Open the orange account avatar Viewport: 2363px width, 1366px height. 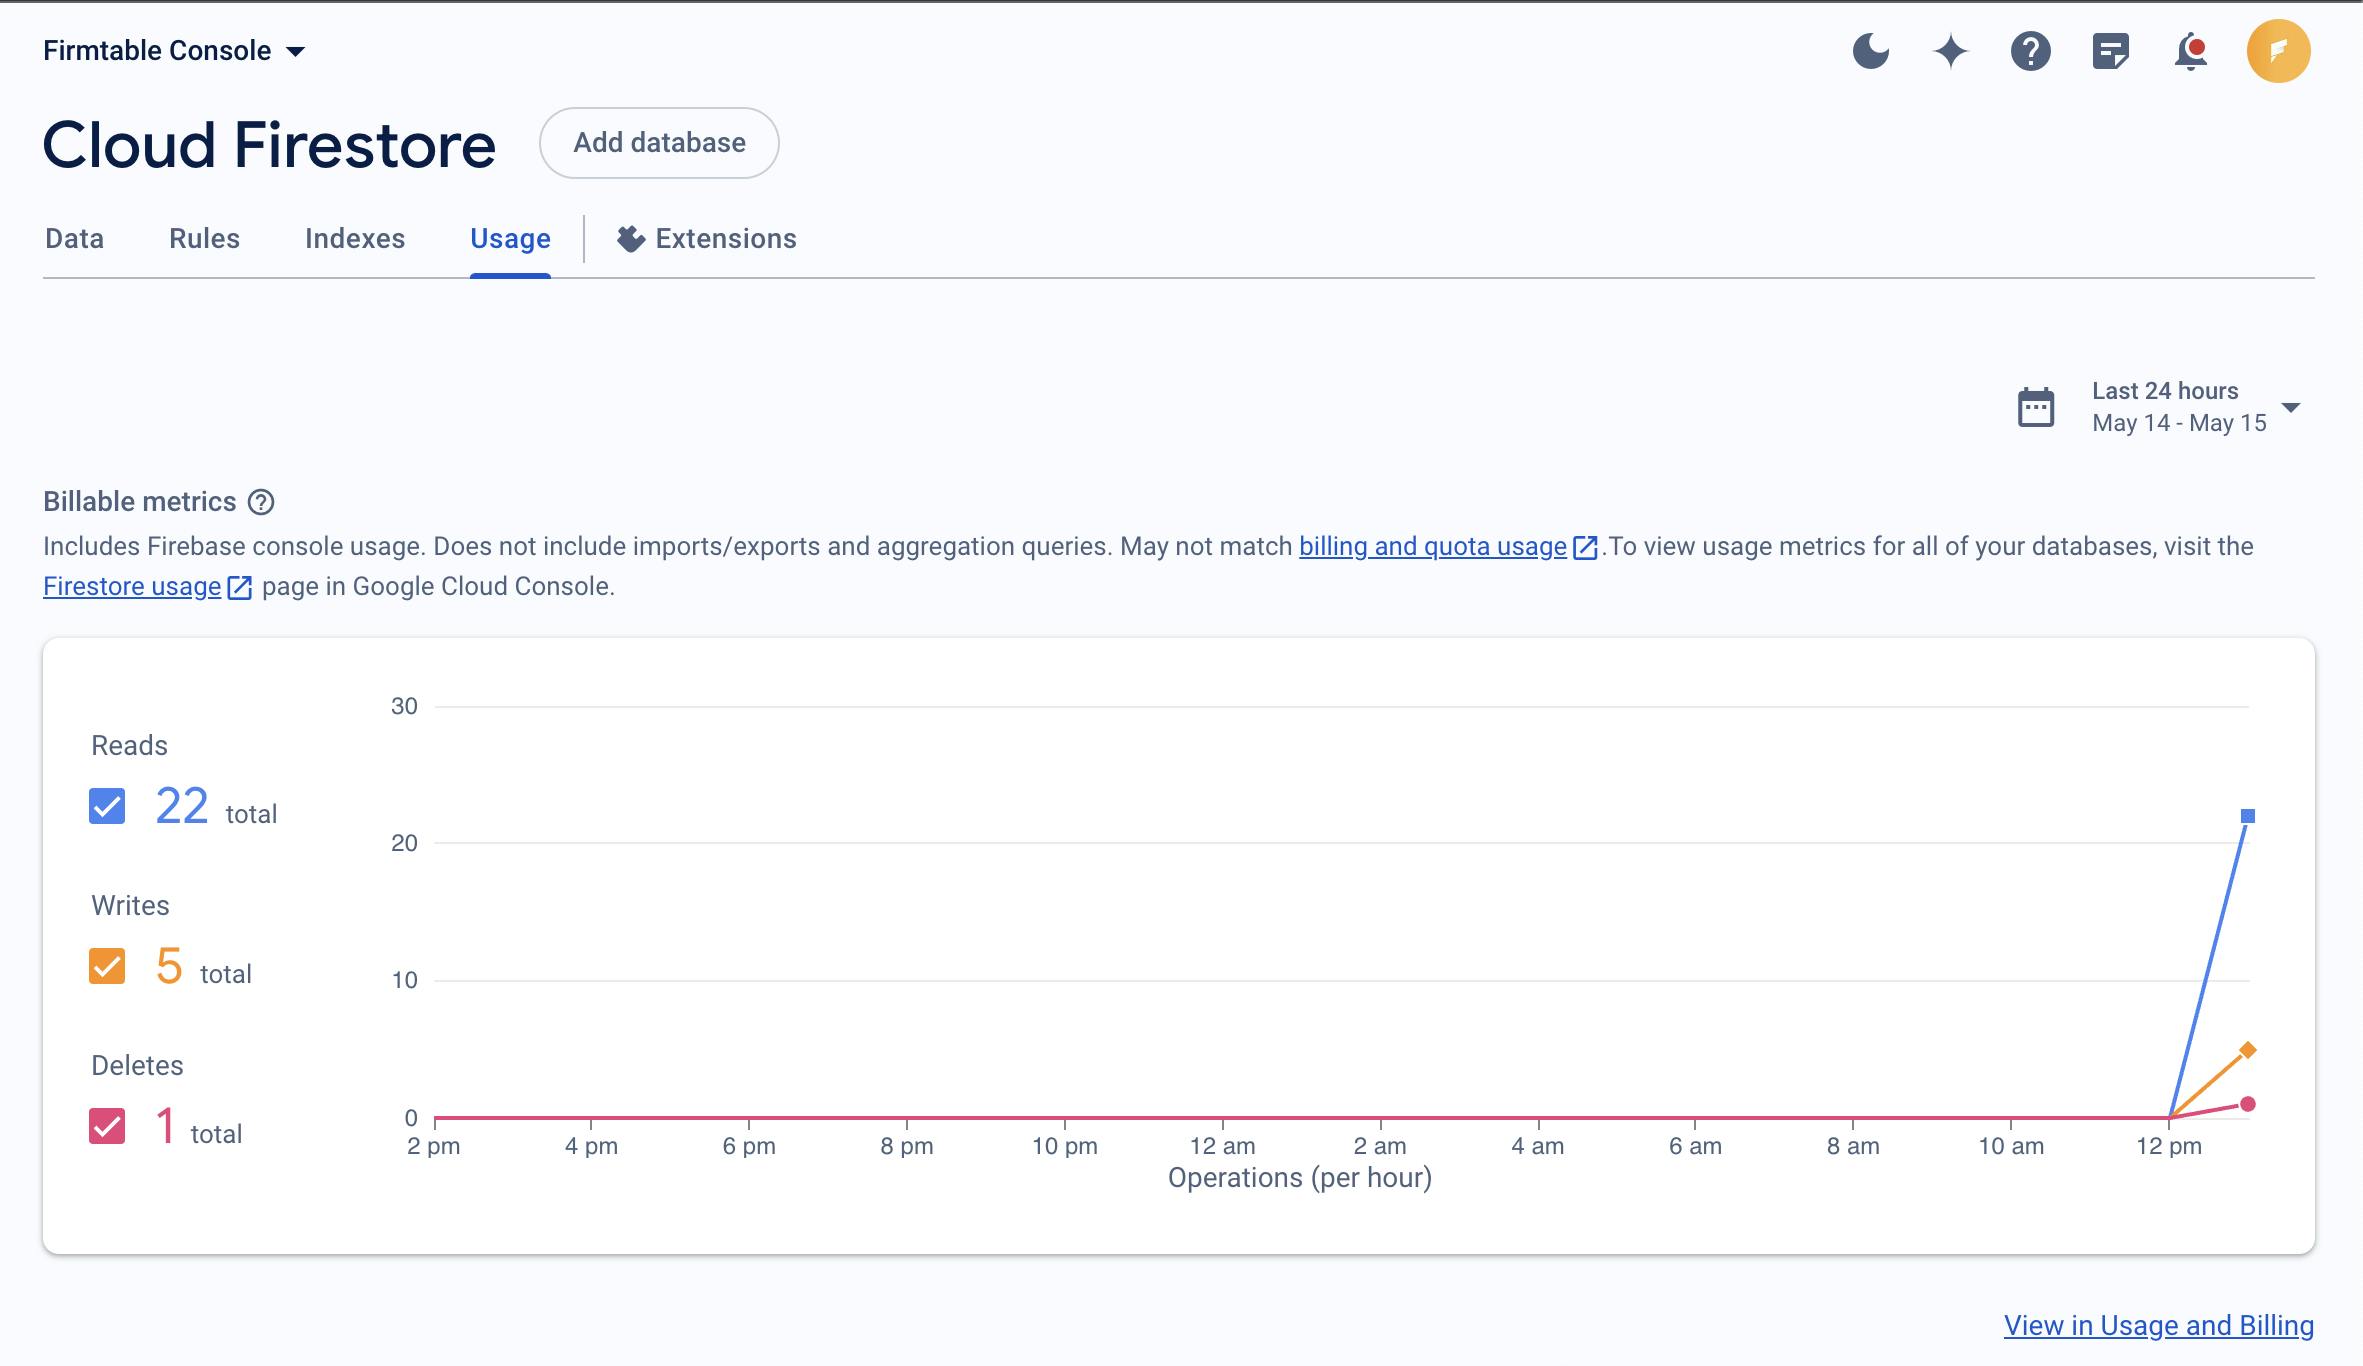click(x=2278, y=51)
